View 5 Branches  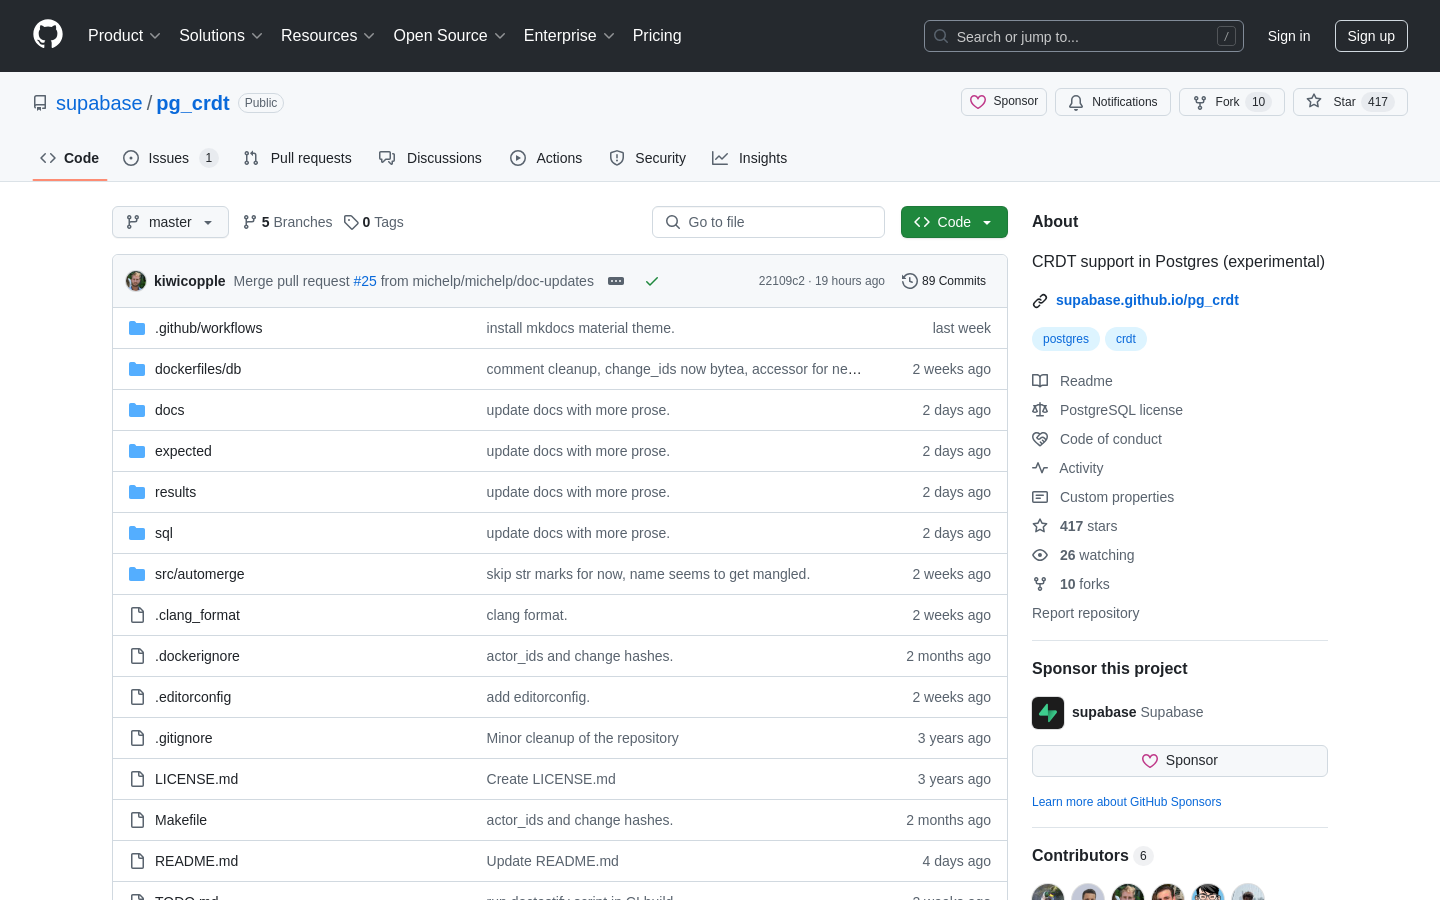[x=287, y=222]
